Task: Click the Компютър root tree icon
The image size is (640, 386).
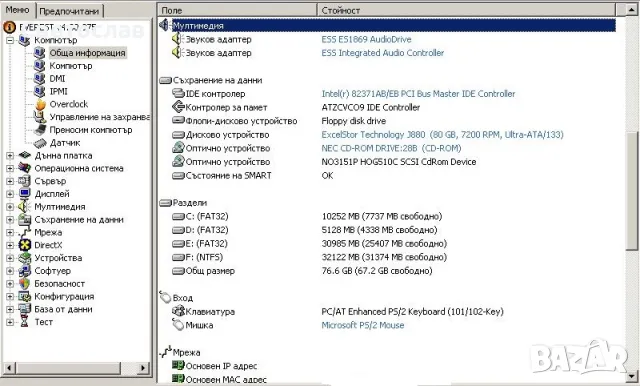Action: click(x=24, y=40)
